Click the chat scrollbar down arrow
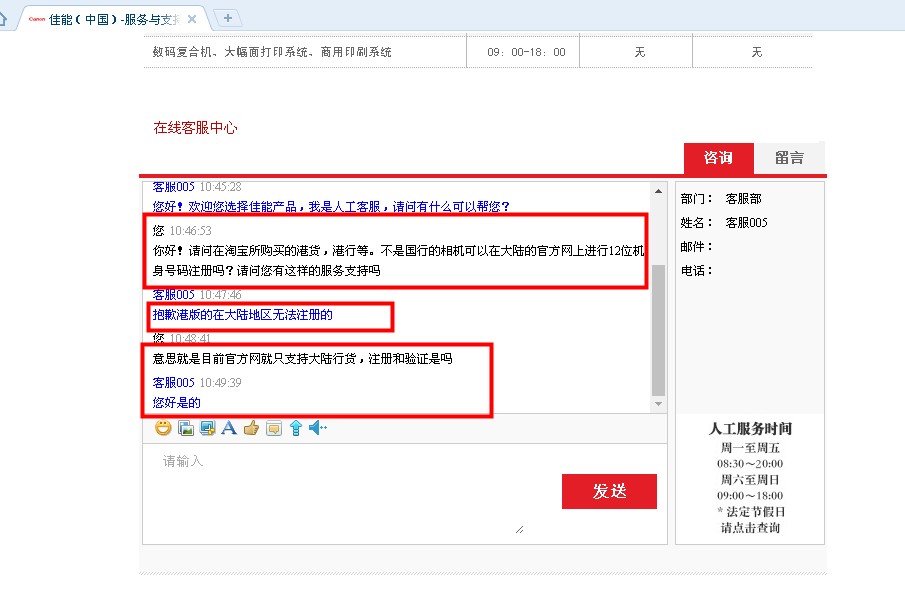The image size is (905, 592). [659, 404]
